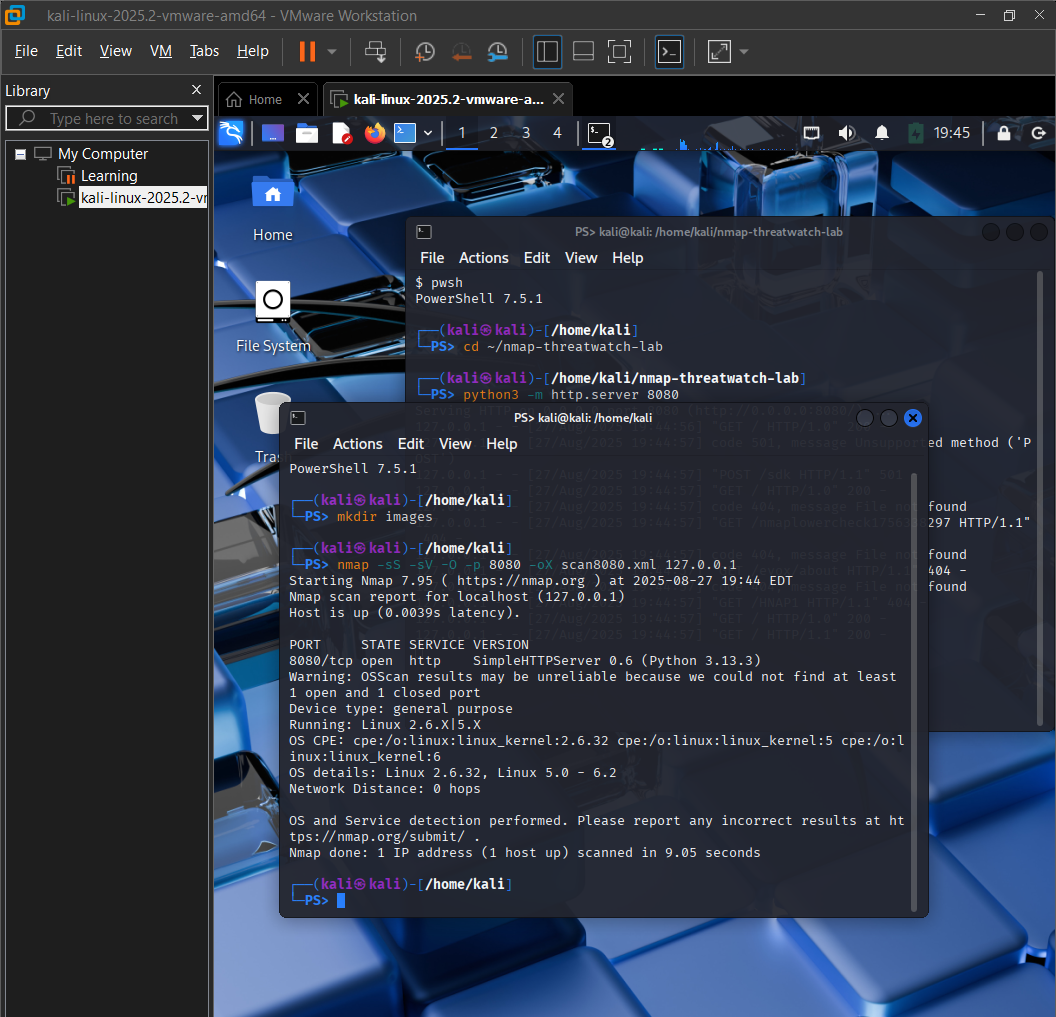
Task: Open File menu in nmap-threatwatch-lab terminal
Action: 432,258
